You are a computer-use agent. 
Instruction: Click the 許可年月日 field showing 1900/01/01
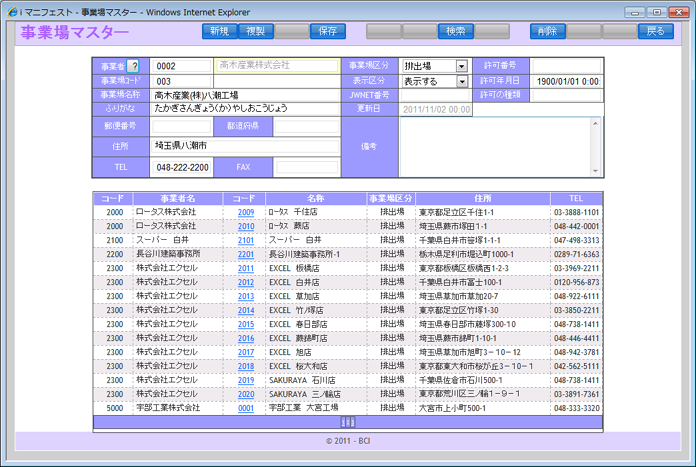click(566, 81)
